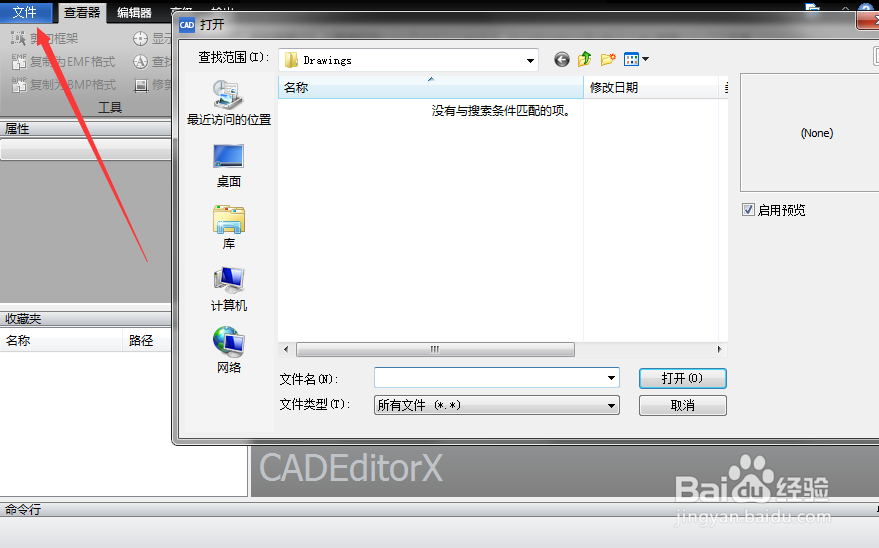Expand the view menu dropdown arrow
879x548 pixels.
pyautogui.click(x=646, y=59)
